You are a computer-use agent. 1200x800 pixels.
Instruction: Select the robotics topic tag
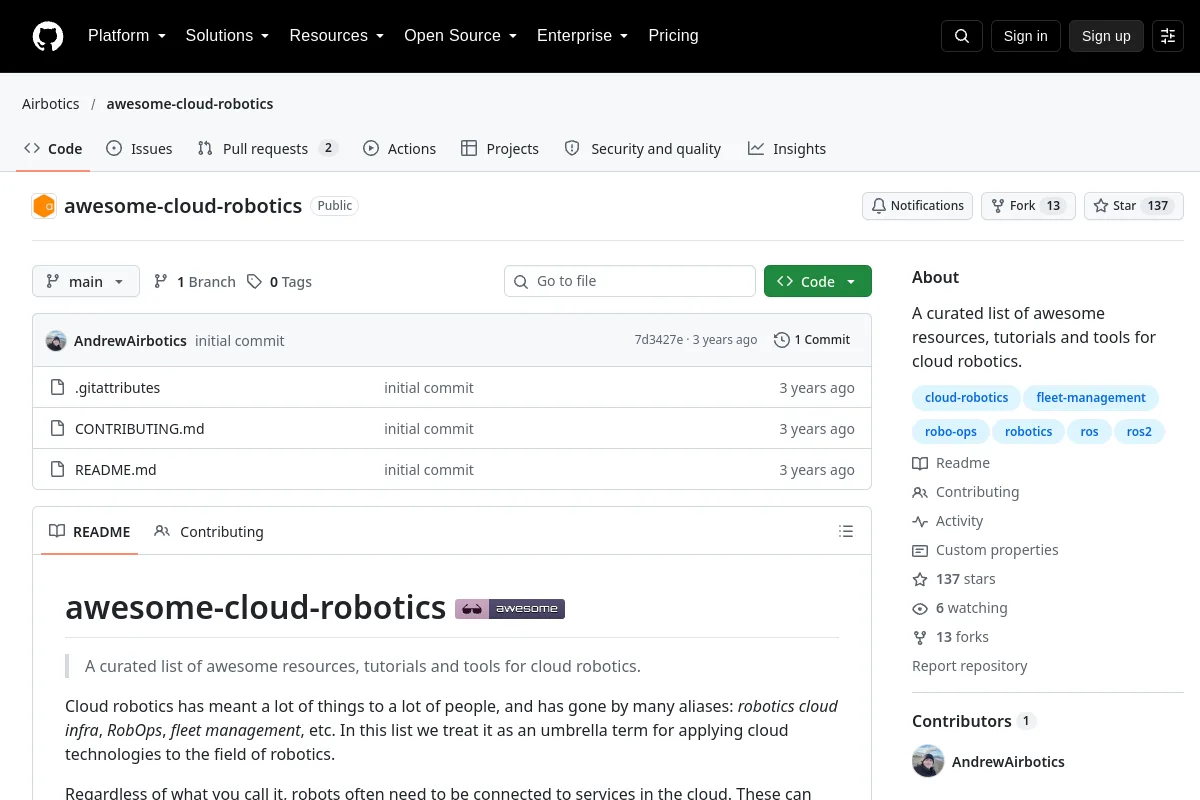click(1029, 432)
